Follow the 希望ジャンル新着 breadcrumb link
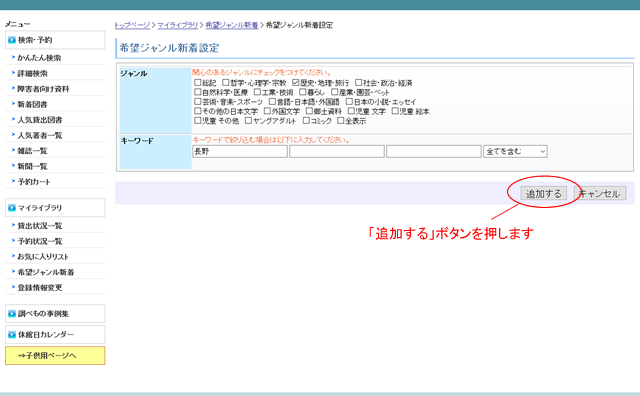The width and height of the screenshot is (640, 396). [x=231, y=25]
